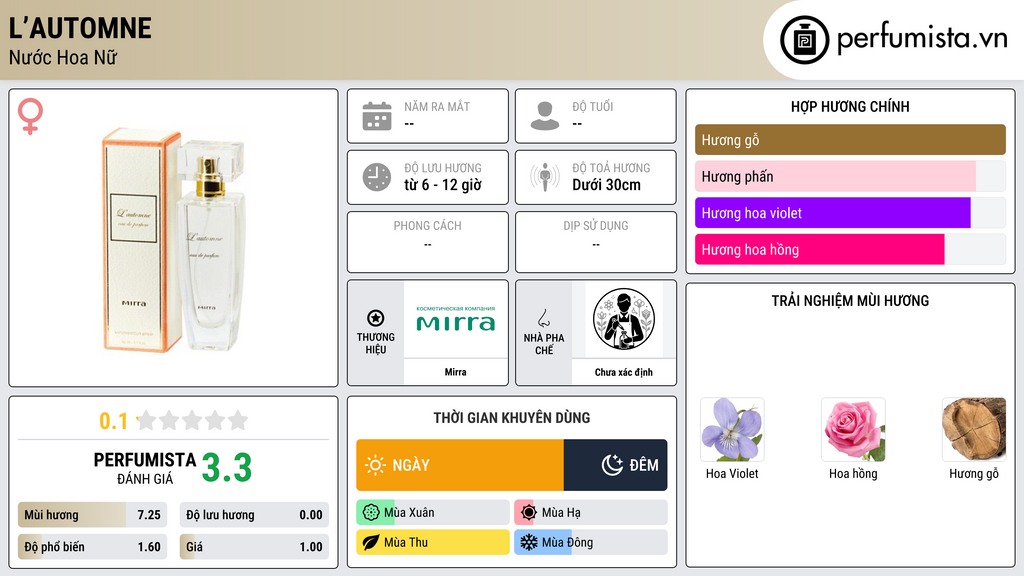
Task: Click the Mirra brand name link
Action: 456,372
